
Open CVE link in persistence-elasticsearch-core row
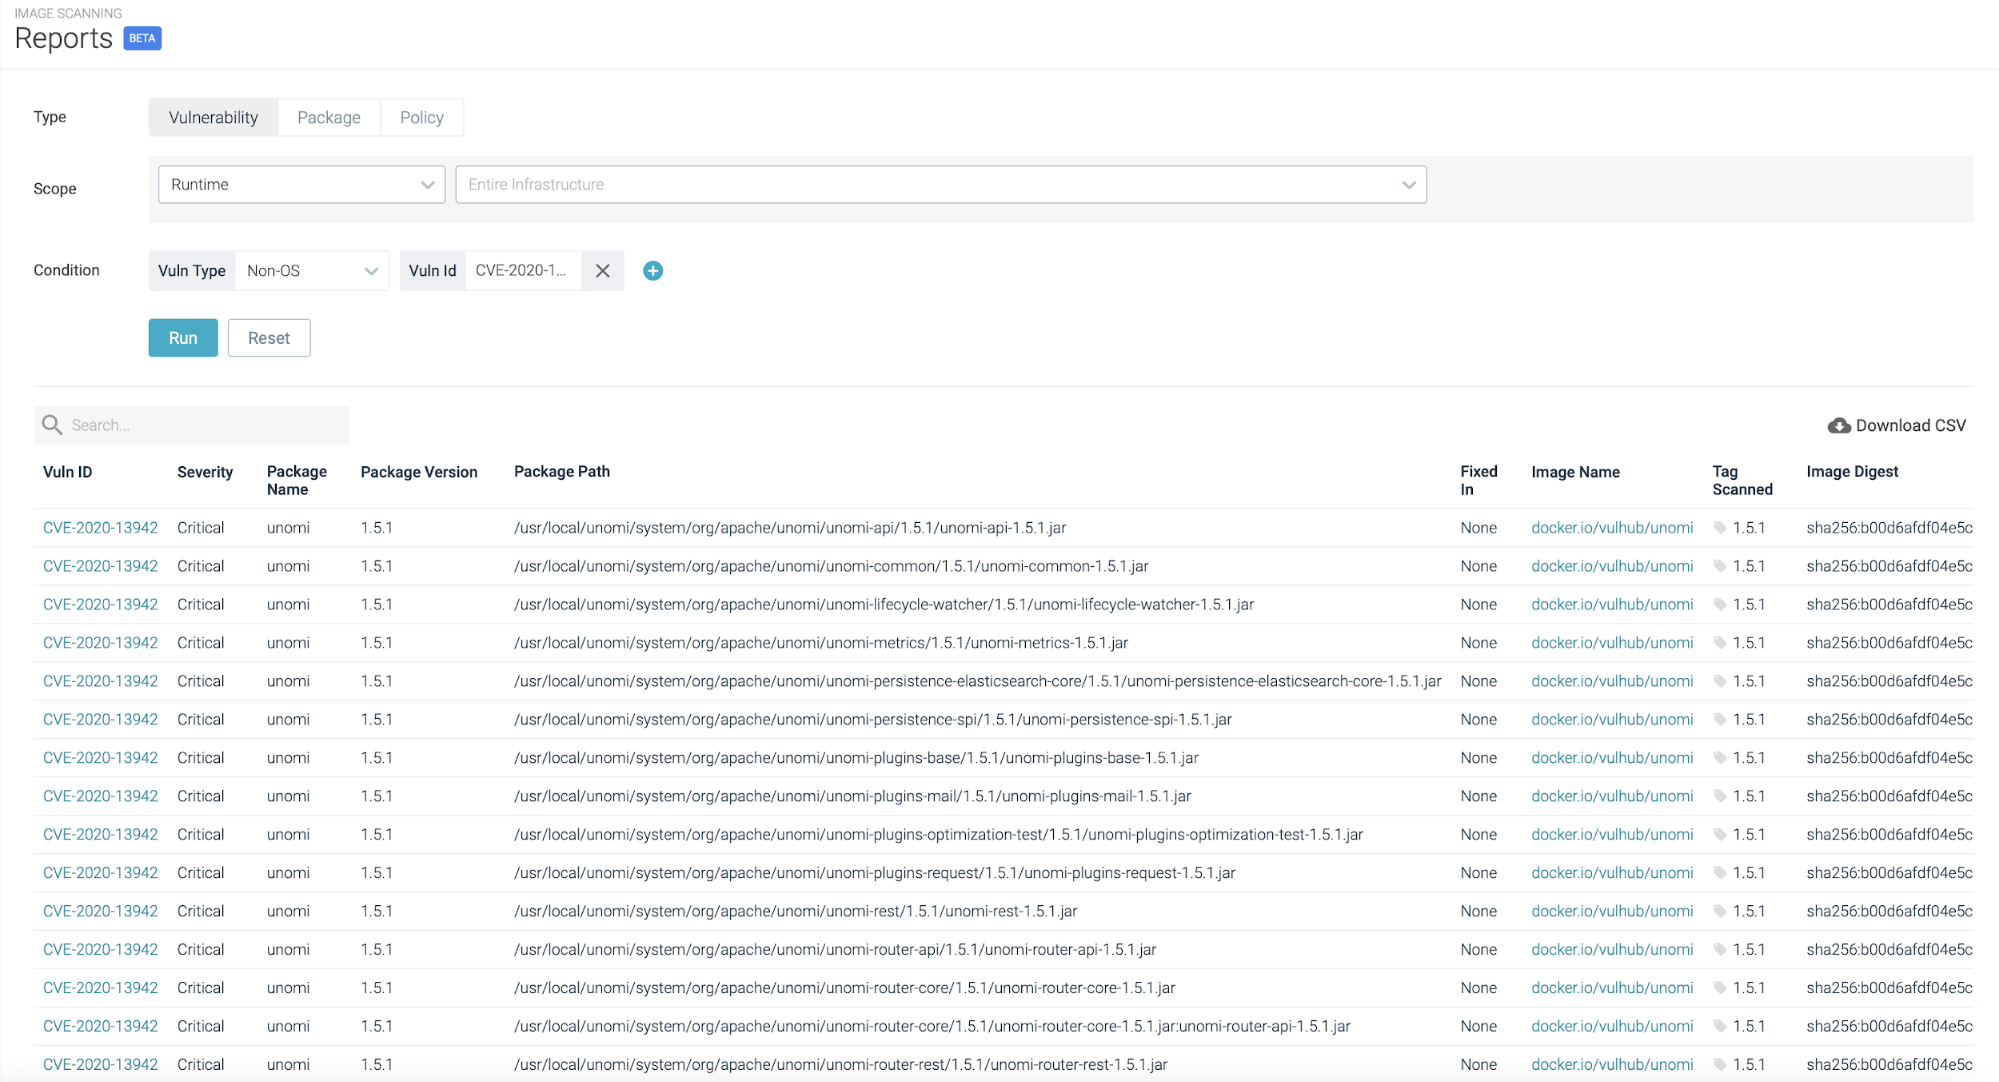pos(100,681)
